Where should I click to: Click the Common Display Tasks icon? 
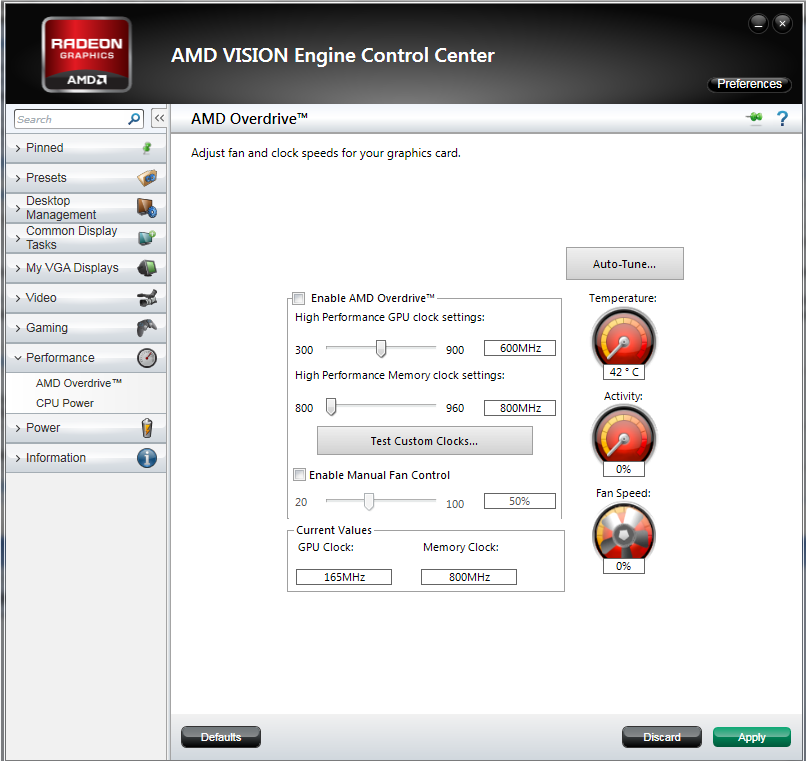[147, 238]
